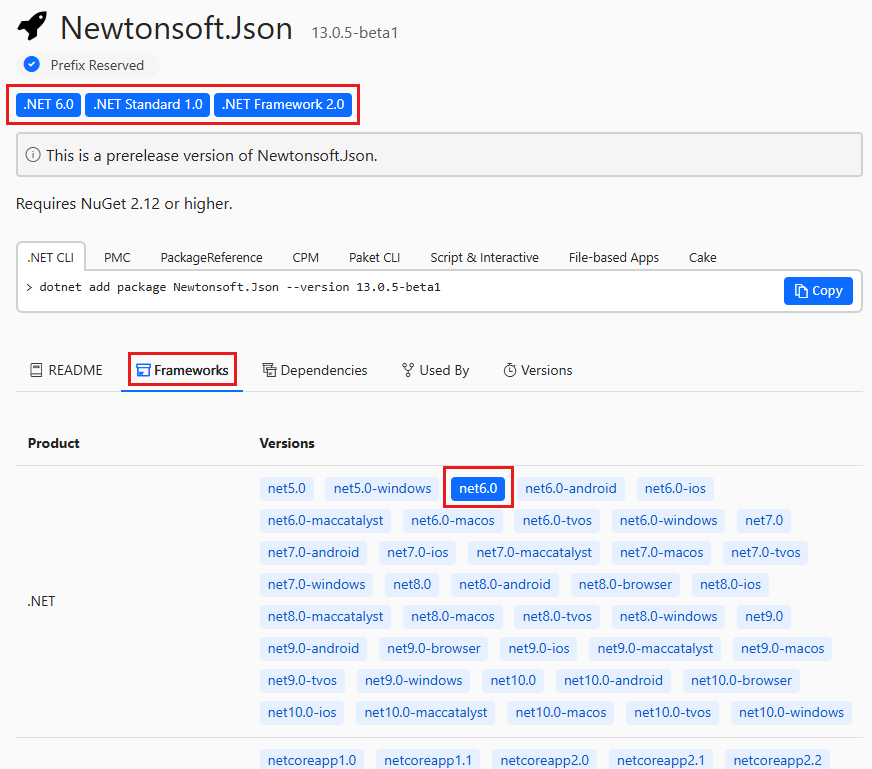The width and height of the screenshot is (872, 769).
Task: Click the net8.0-browser framework tag
Action: (x=625, y=584)
